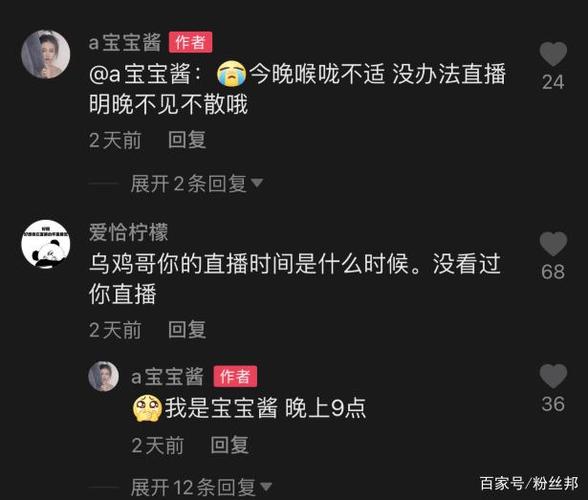Reply to the top a宝宝酱 comment
This screenshot has height=500, width=588.
(187, 140)
